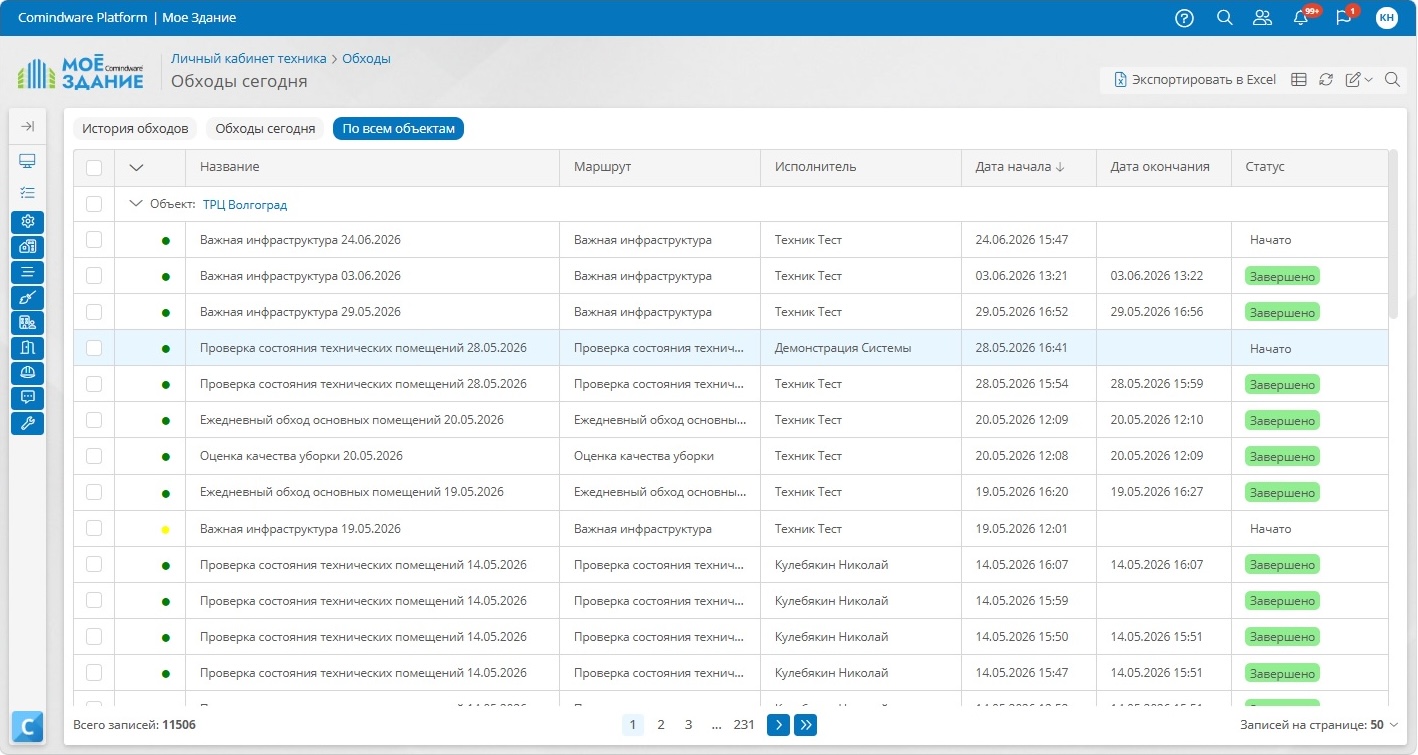1418x755 pixels.
Task: Open the Личный кабинет техника breadcrumb link
Action: tap(249, 59)
